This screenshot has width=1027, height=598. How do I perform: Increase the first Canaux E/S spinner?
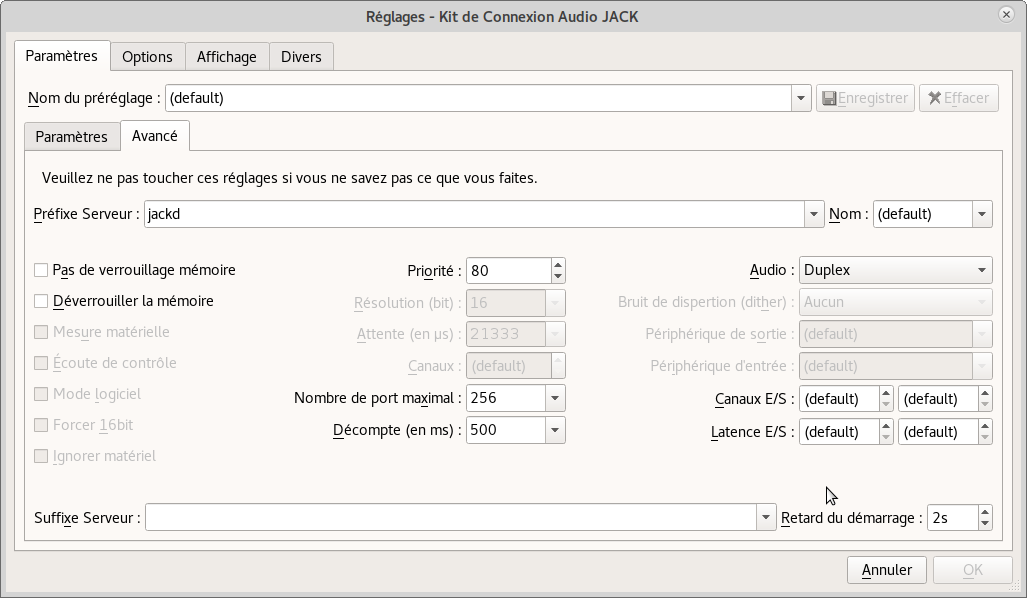[886, 393]
